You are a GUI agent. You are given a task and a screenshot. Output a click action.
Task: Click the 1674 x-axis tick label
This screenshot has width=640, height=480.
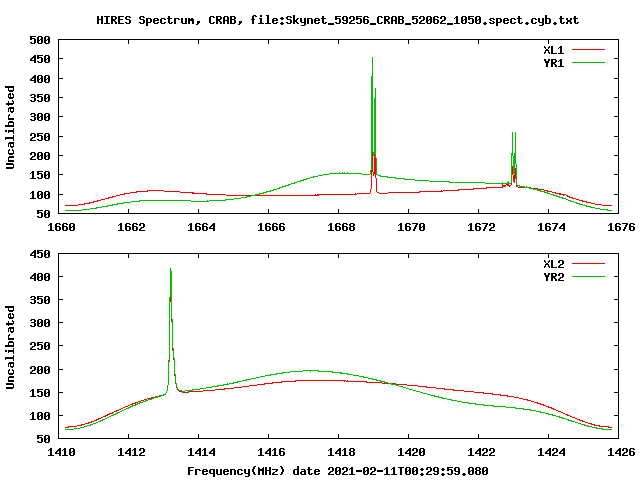pos(551,227)
